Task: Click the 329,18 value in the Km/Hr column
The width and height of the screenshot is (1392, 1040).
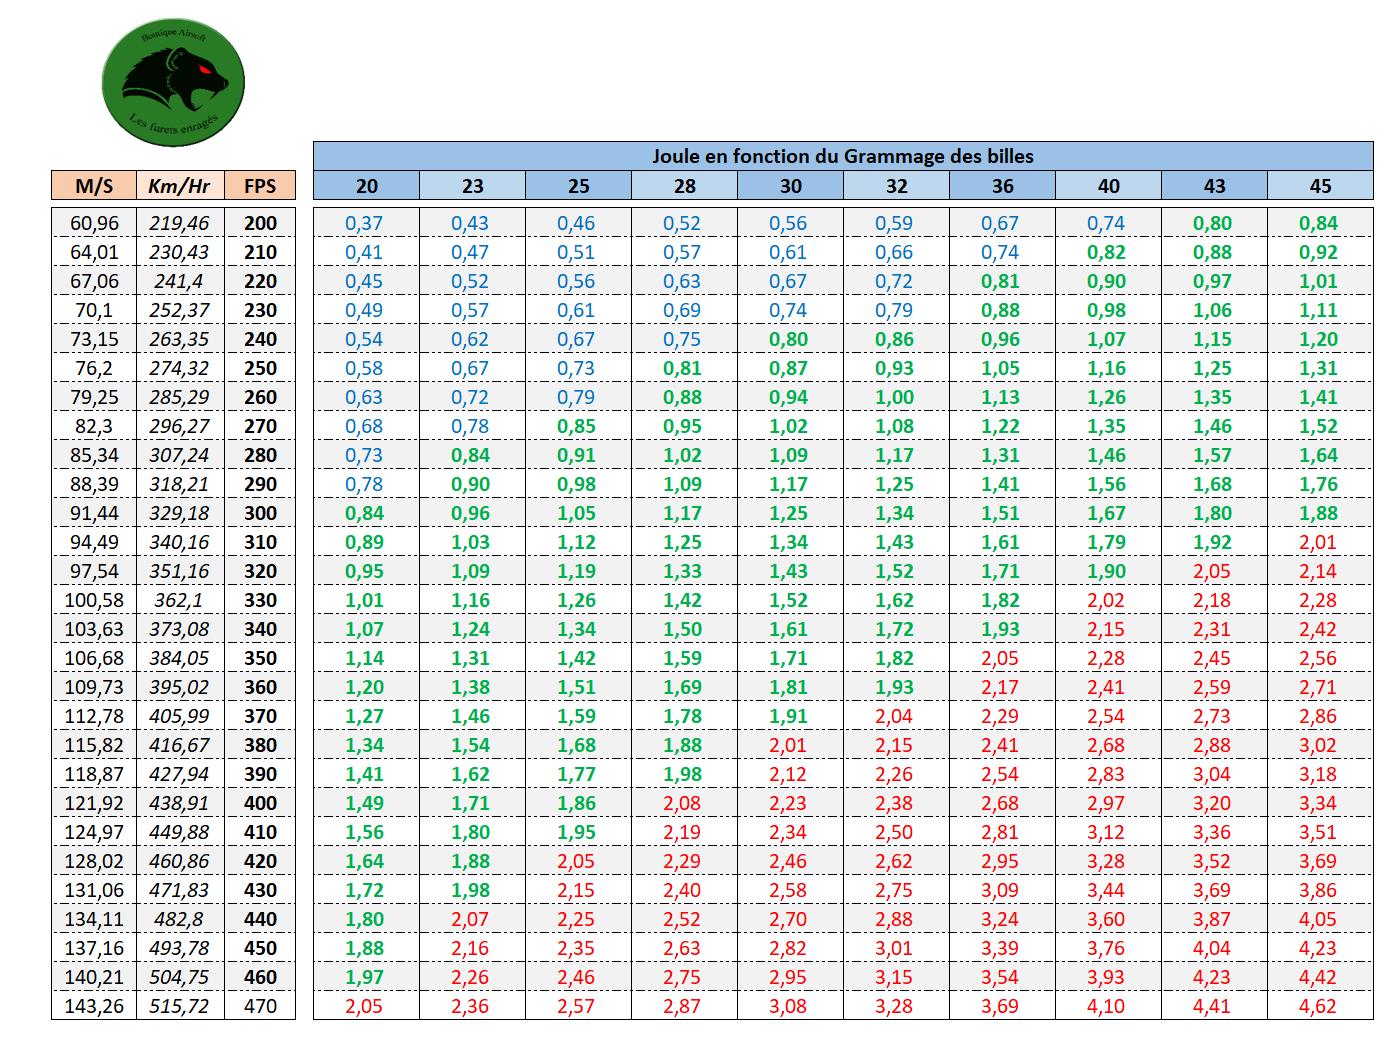Action: pyautogui.click(x=180, y=513)
